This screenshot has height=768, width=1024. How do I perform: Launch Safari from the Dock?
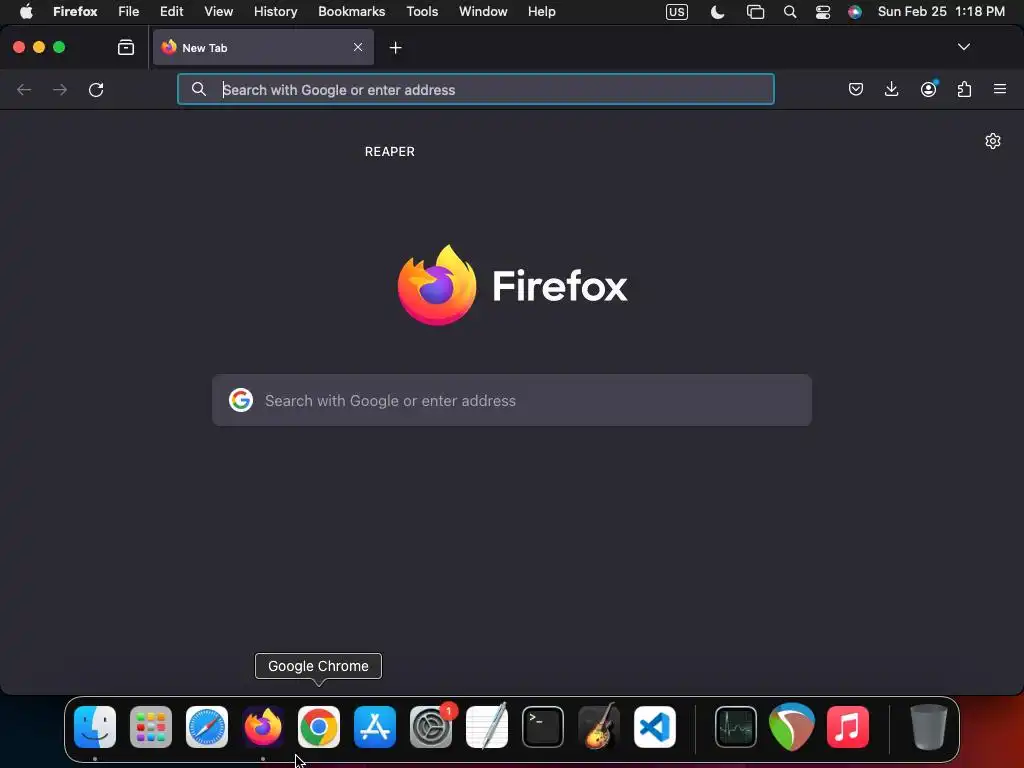point(207,727)
